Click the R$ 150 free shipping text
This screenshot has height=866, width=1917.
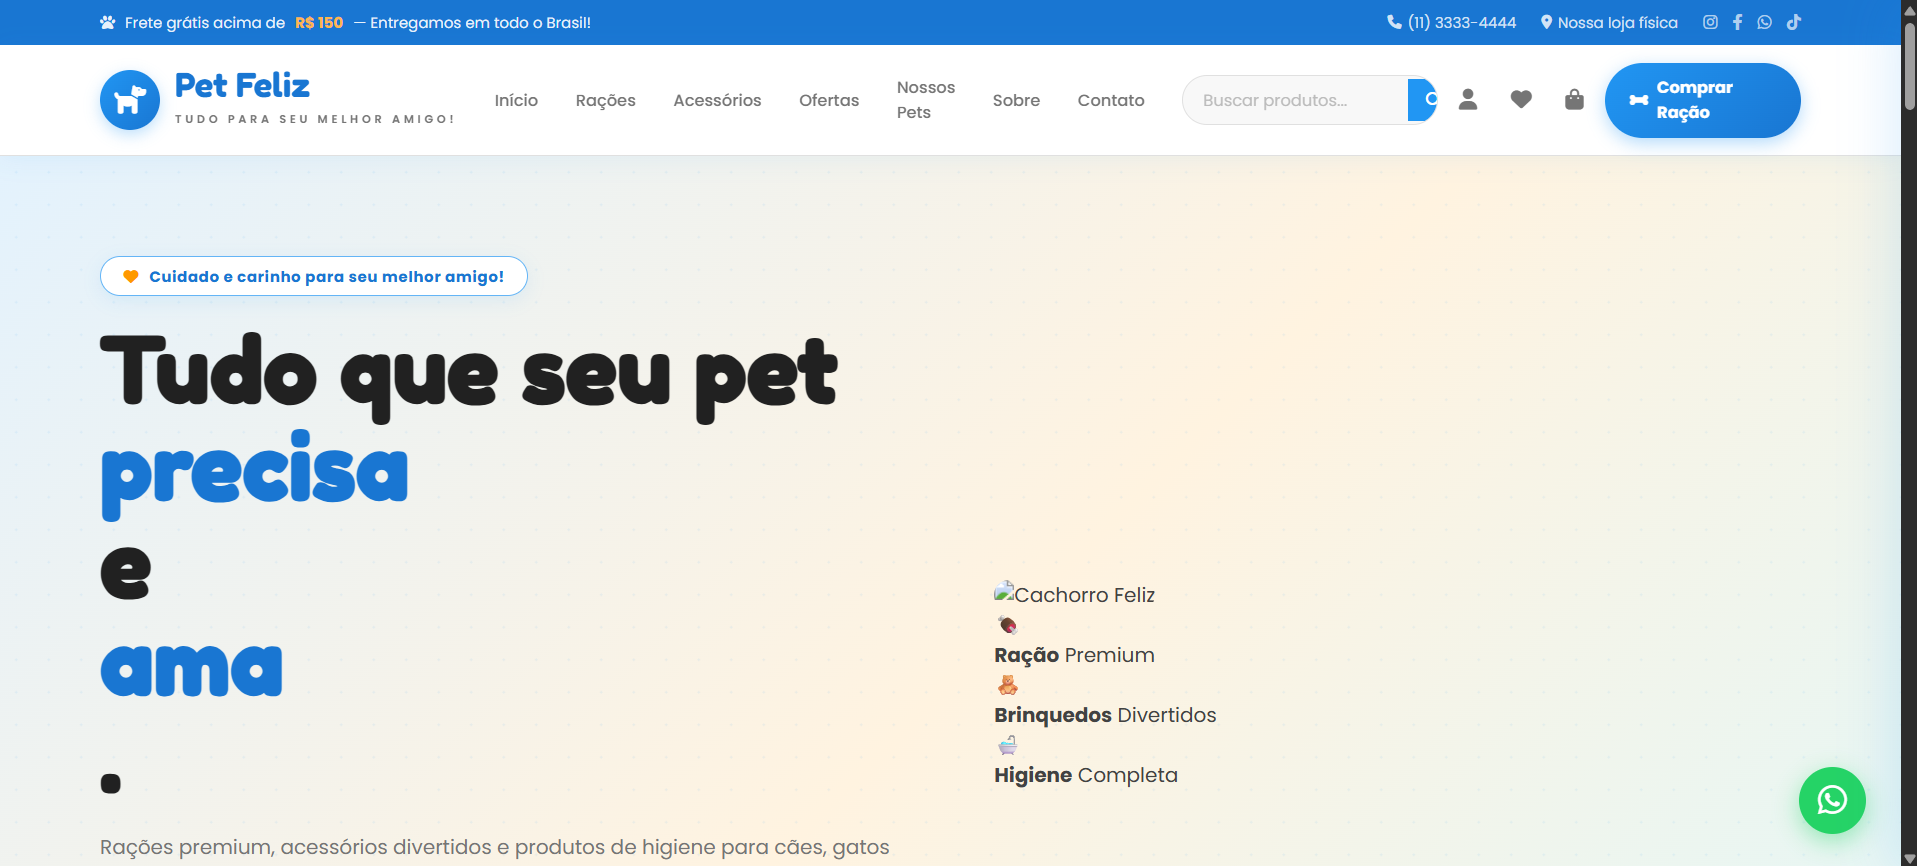319,22
